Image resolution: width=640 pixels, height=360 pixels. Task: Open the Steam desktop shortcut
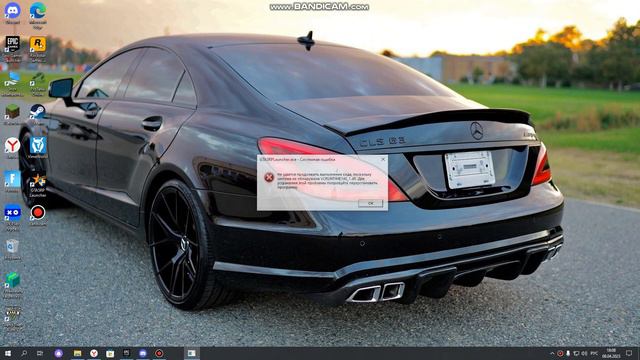(38, 113)
